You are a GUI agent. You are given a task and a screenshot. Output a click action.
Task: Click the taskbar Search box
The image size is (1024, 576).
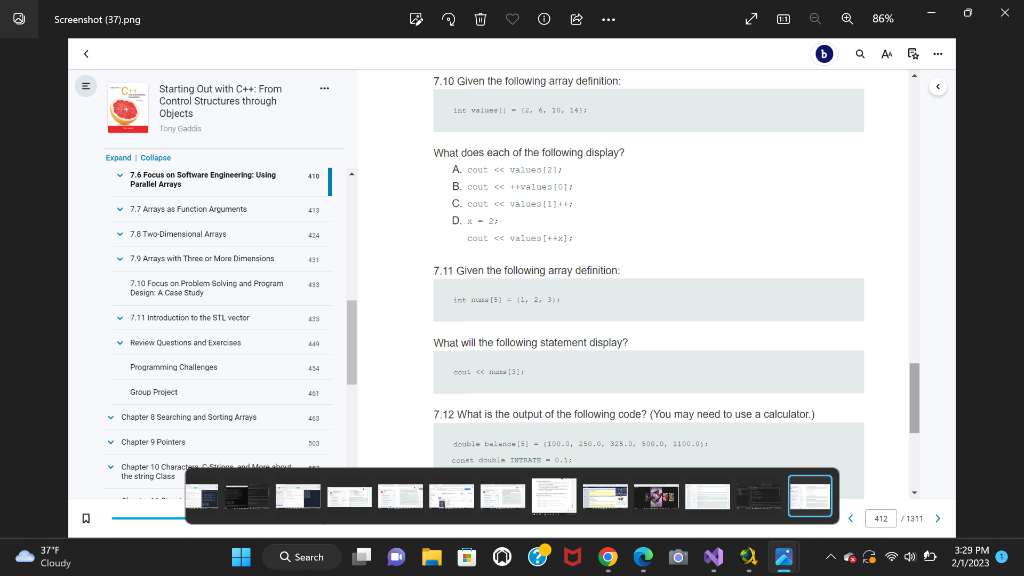[302, 557]
